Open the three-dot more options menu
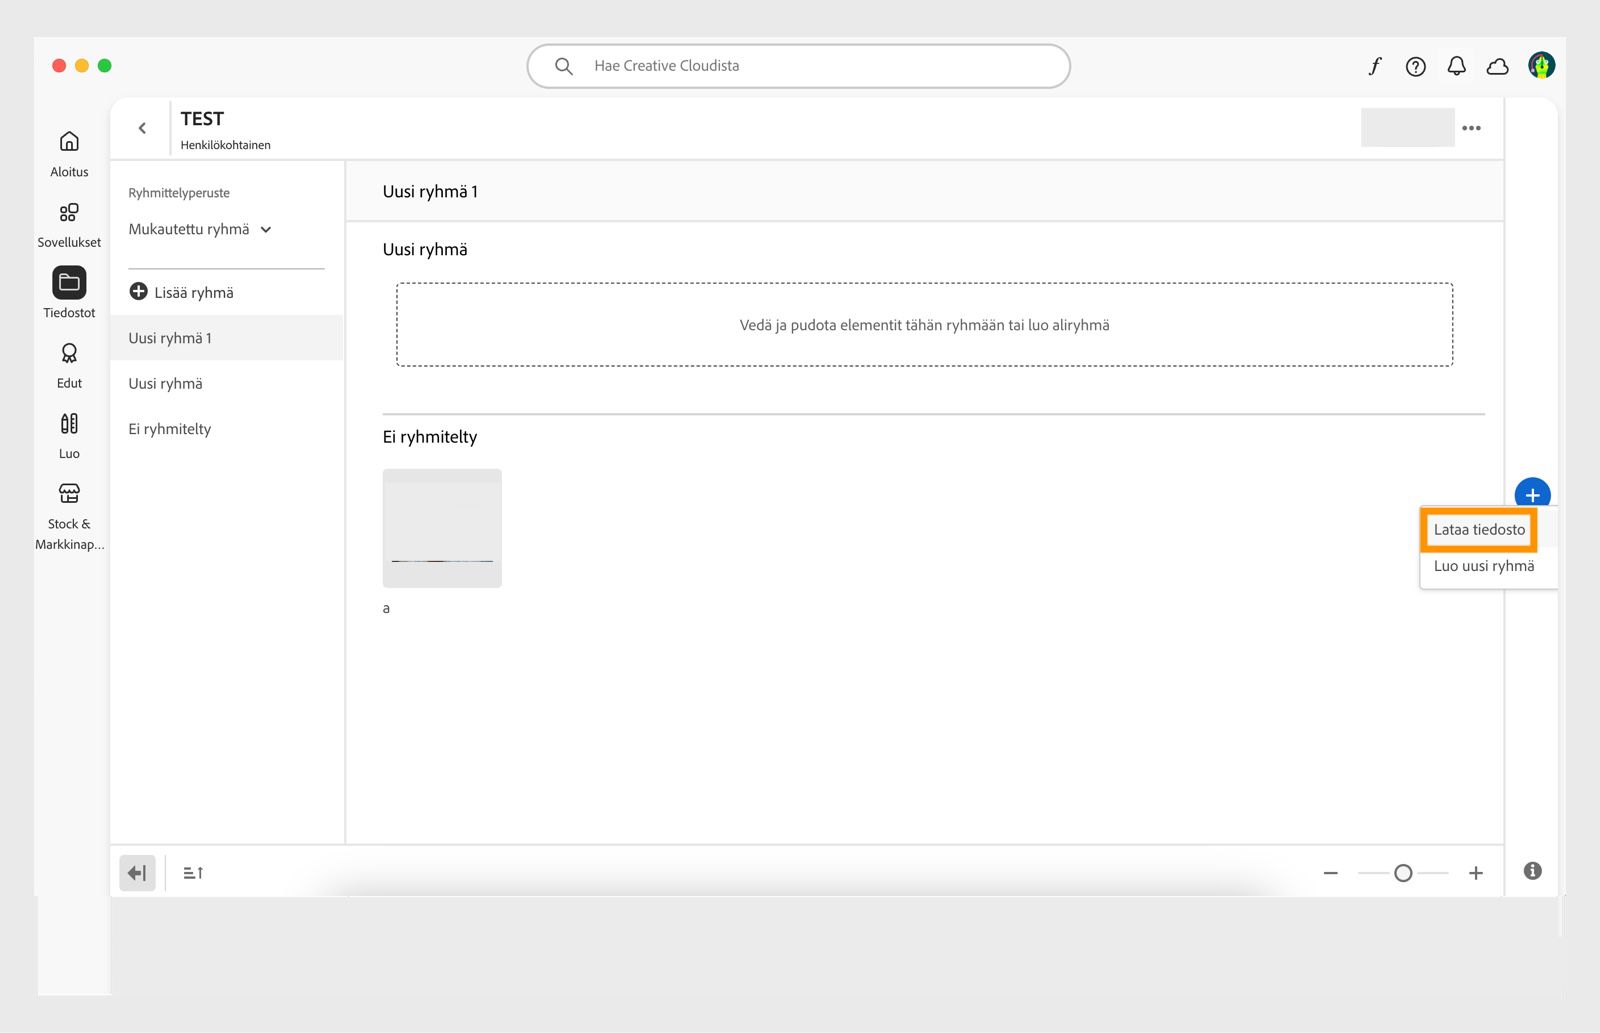Viewport: 1600px width, 1033px height. [x=1471, y=128]
